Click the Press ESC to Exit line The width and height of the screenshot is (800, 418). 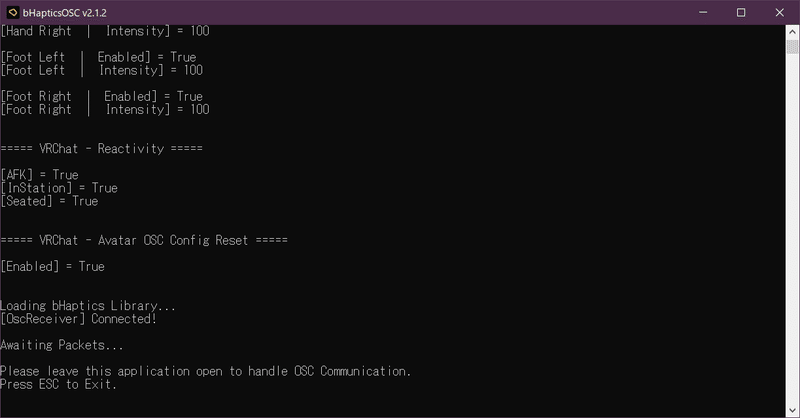pos(59,384)
